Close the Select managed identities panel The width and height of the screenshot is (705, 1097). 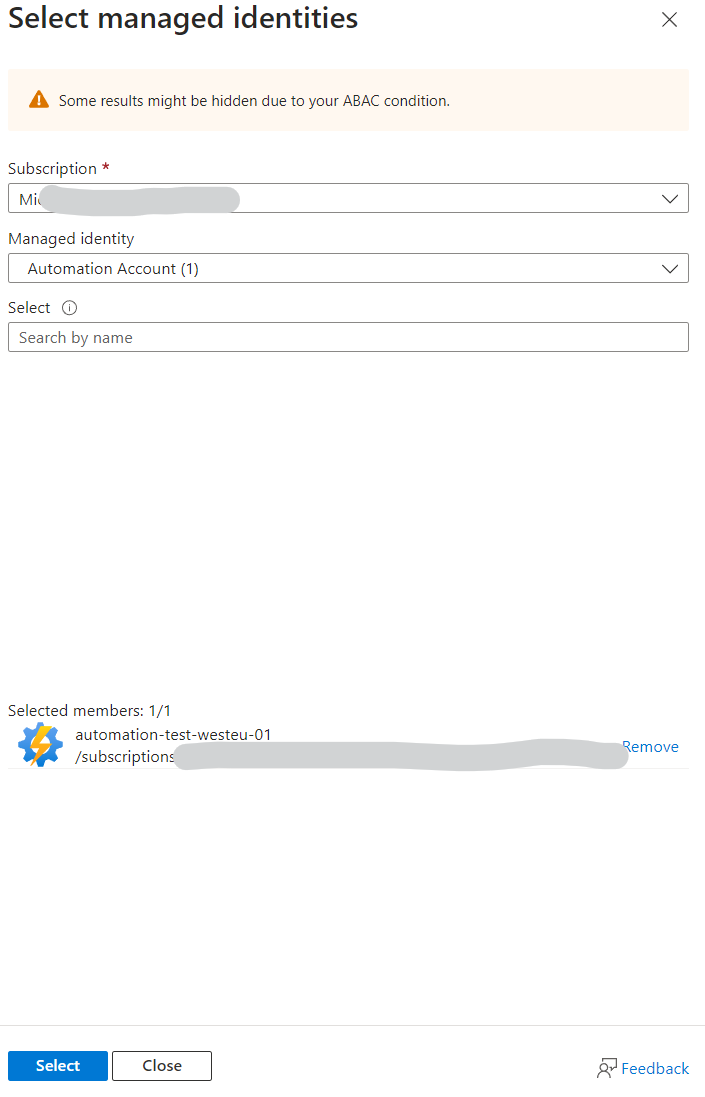(x=669, y=20)
